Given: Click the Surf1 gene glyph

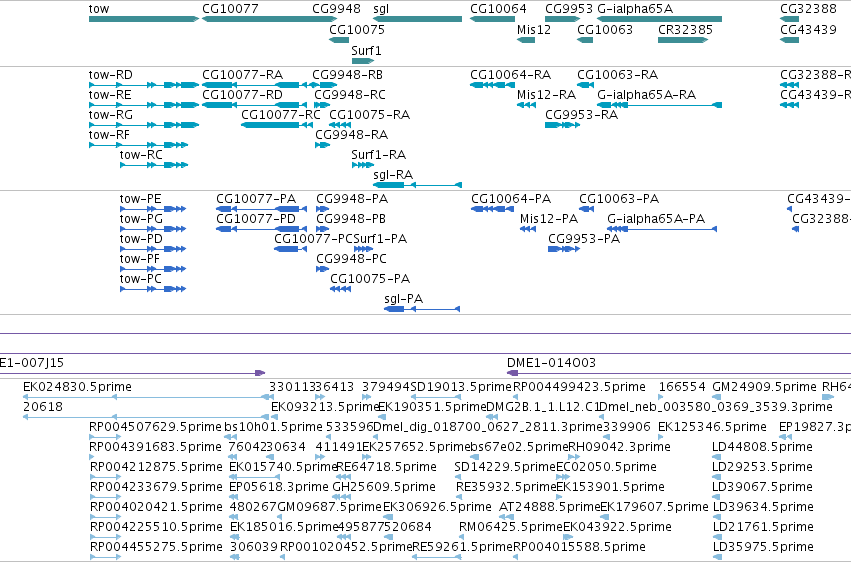Looking at the screenshot, I should (363, 61).
